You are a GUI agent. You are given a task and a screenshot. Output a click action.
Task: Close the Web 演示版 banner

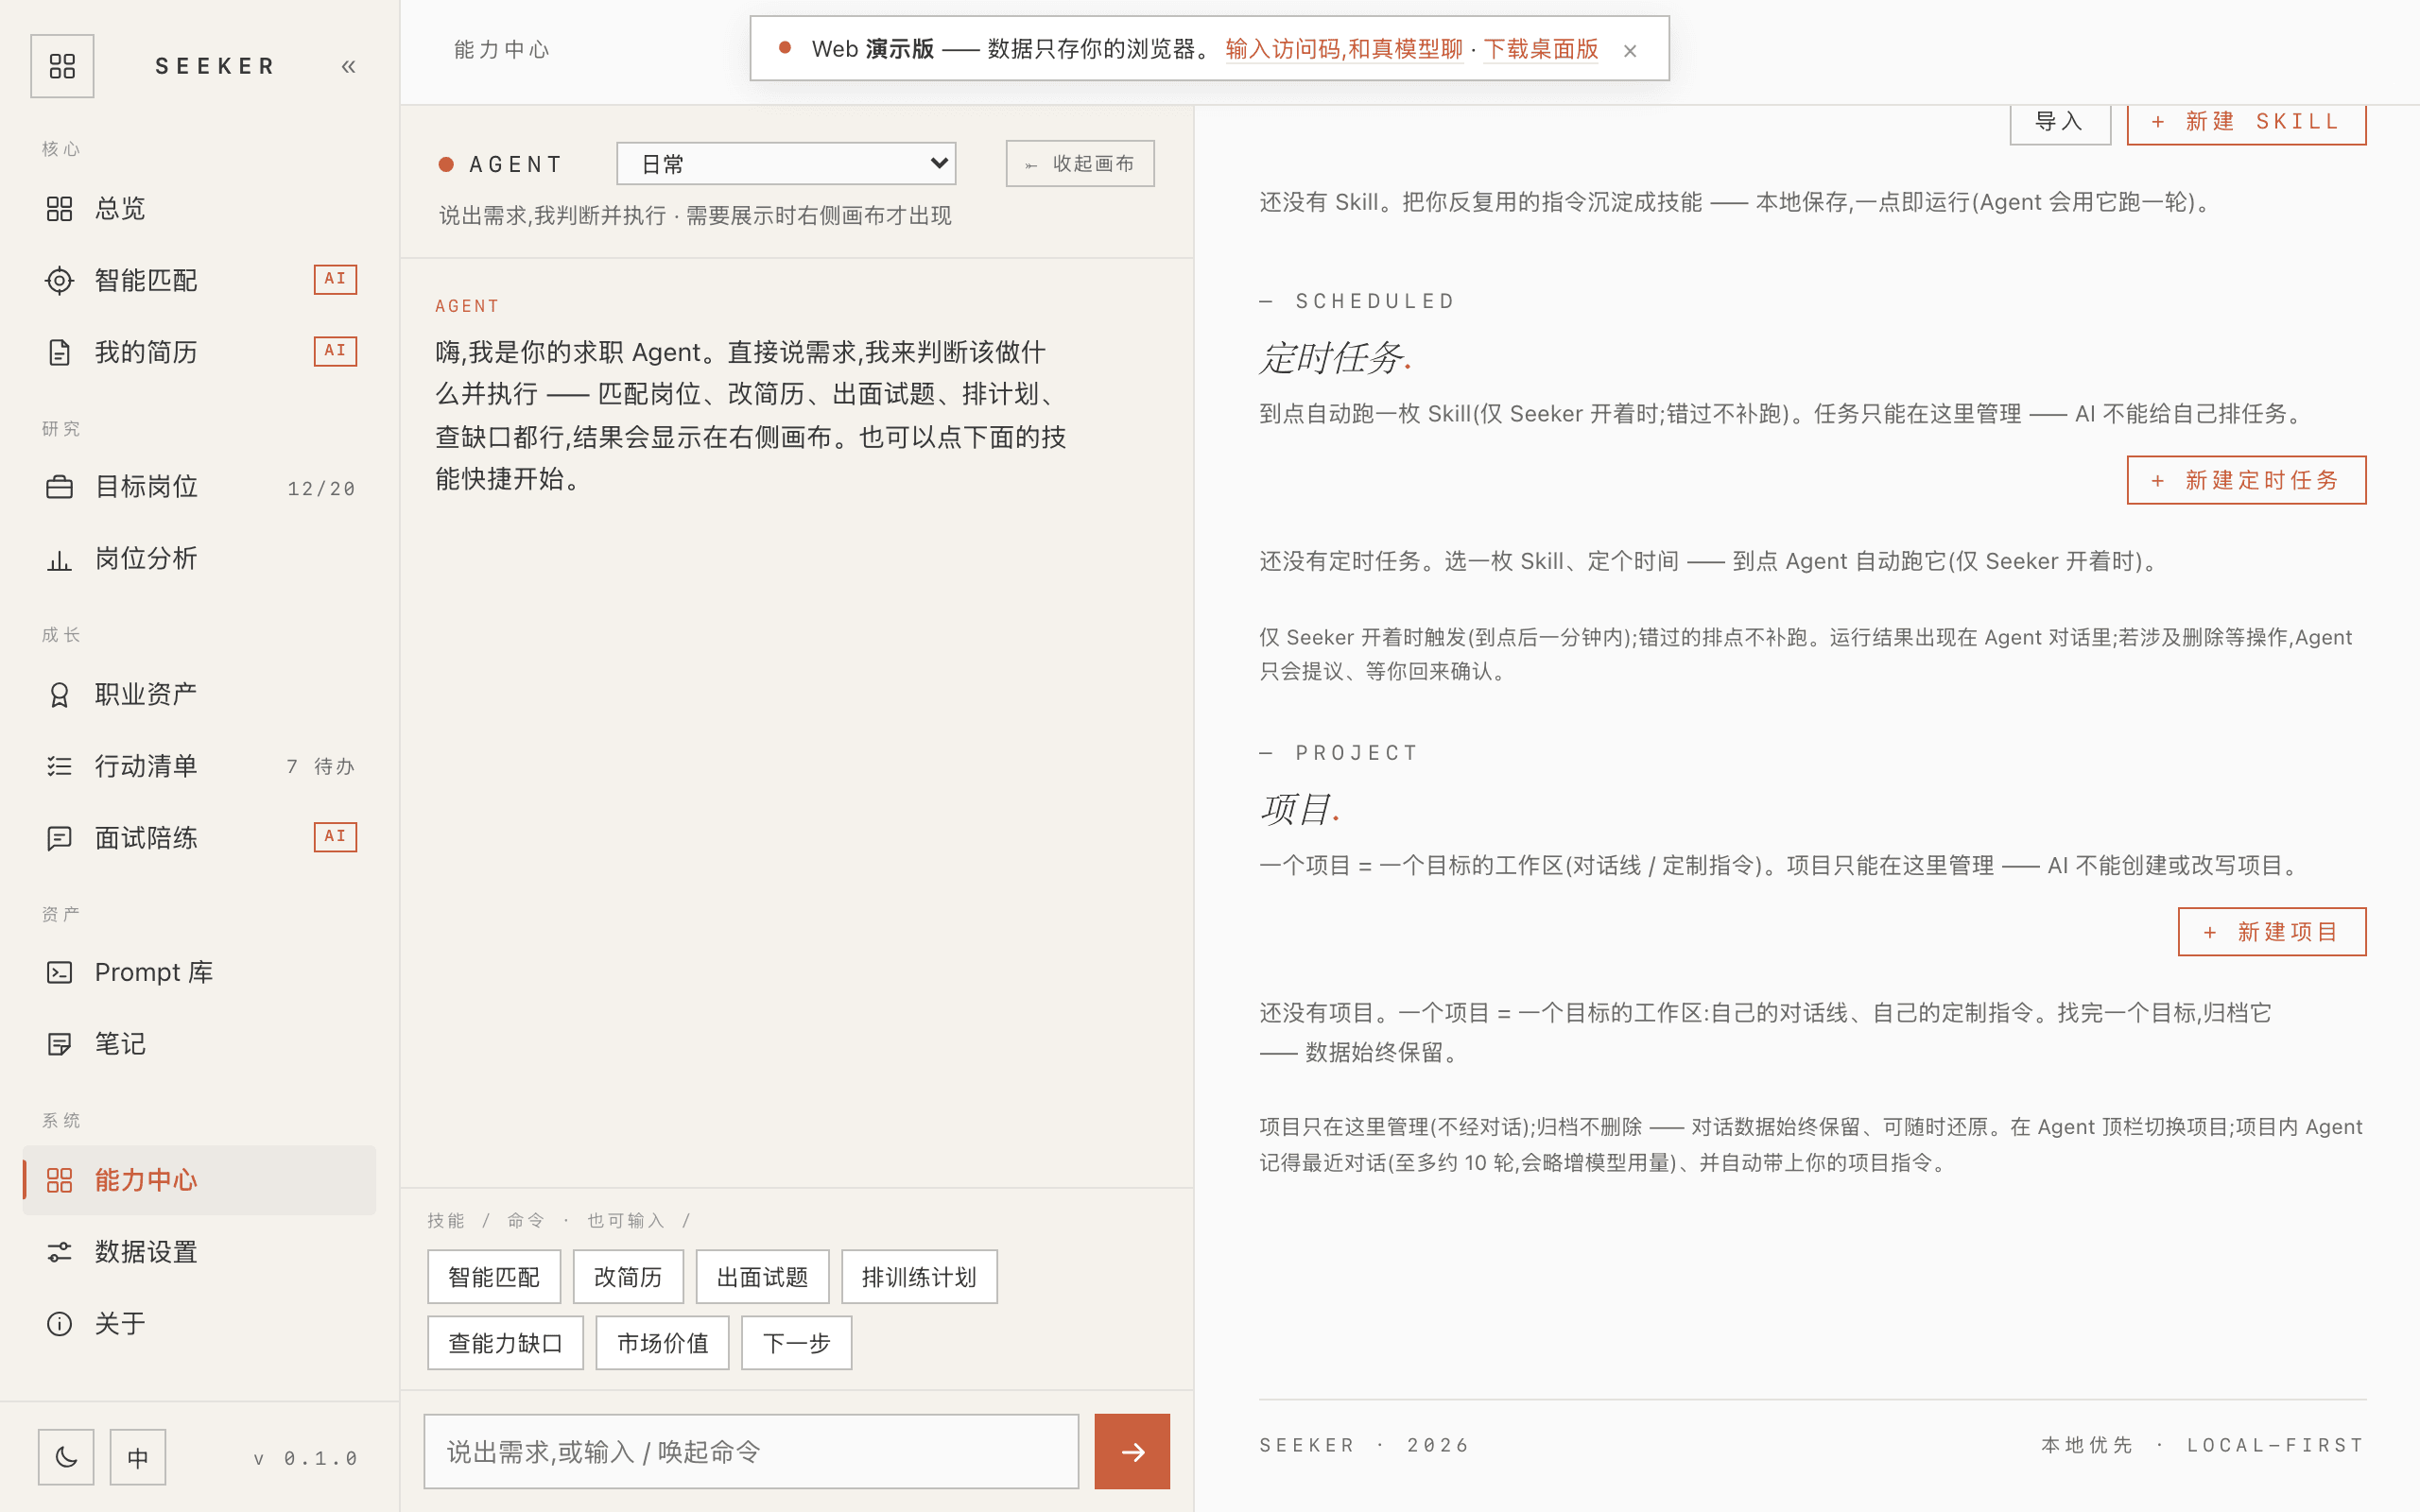tap(1630, 50)
